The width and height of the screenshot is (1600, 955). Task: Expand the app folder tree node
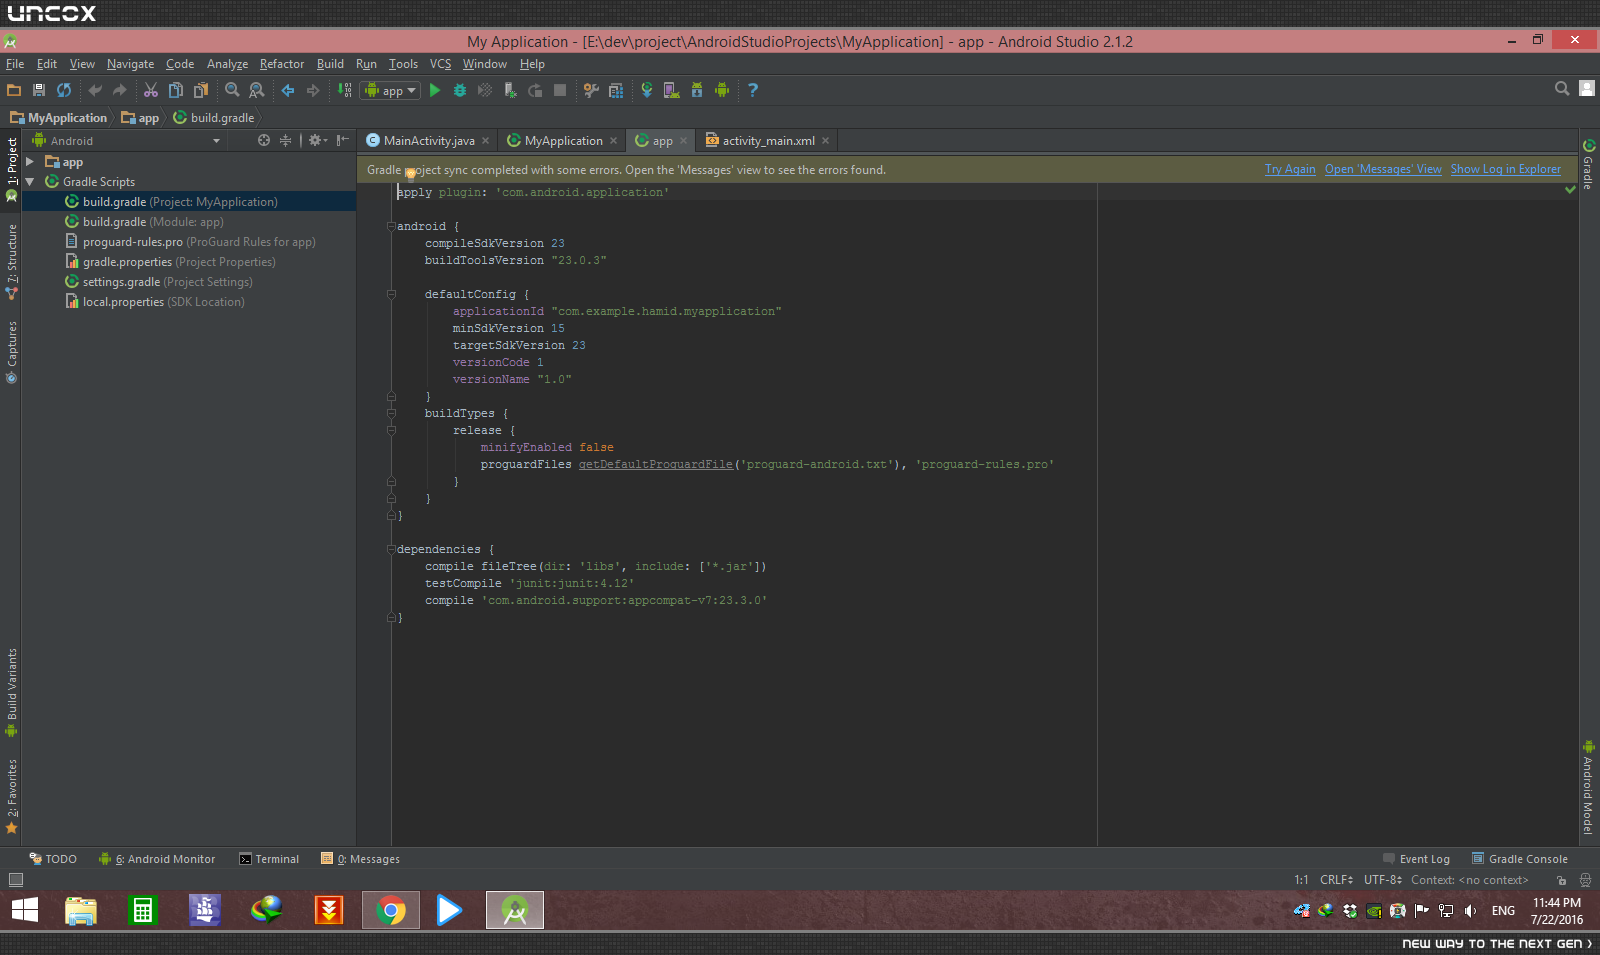(x=30, y=162)
